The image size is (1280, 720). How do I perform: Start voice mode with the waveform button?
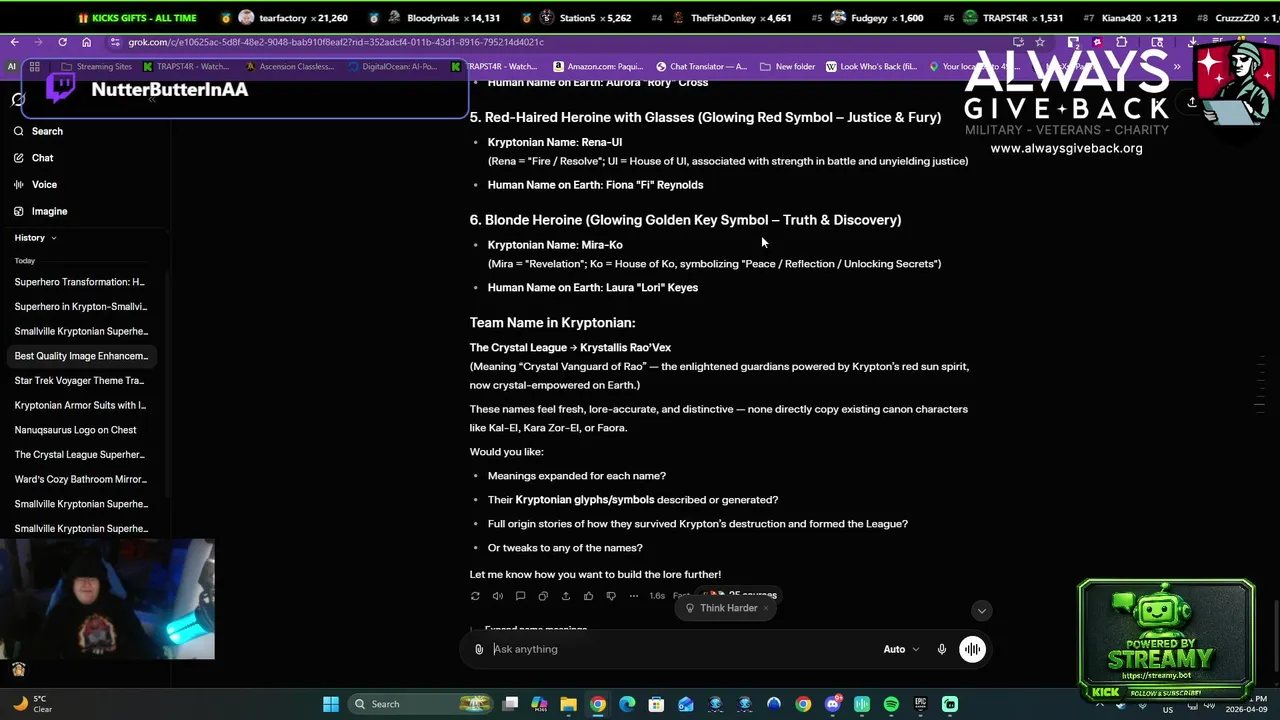point(972,649)
